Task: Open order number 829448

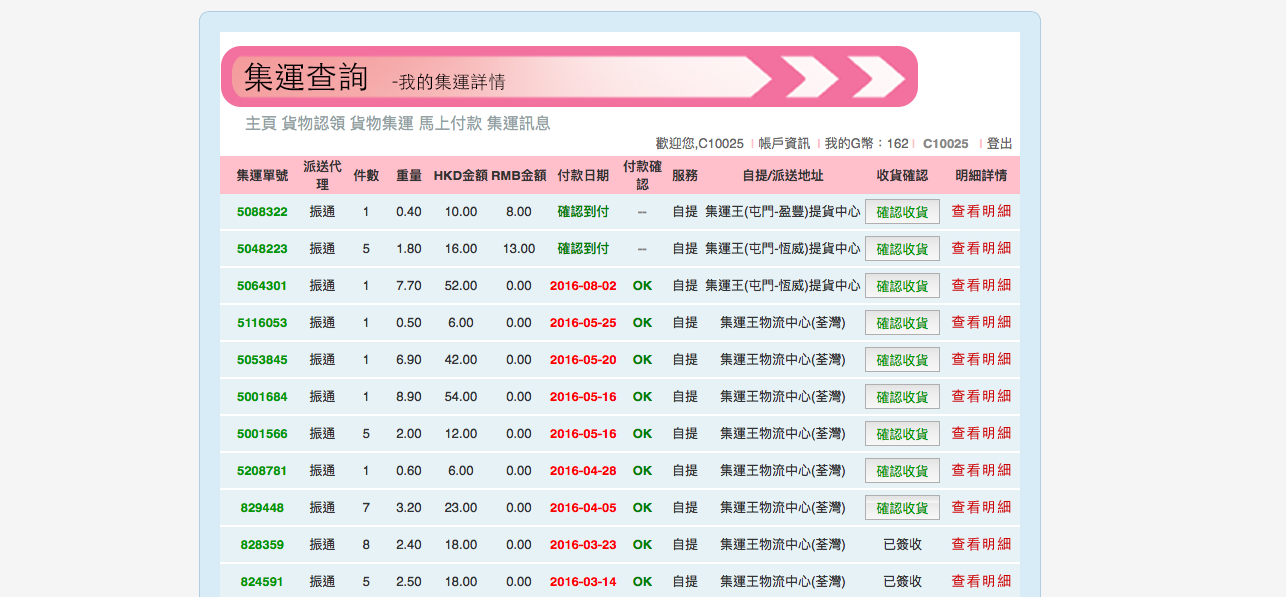Action: (262, 508)
